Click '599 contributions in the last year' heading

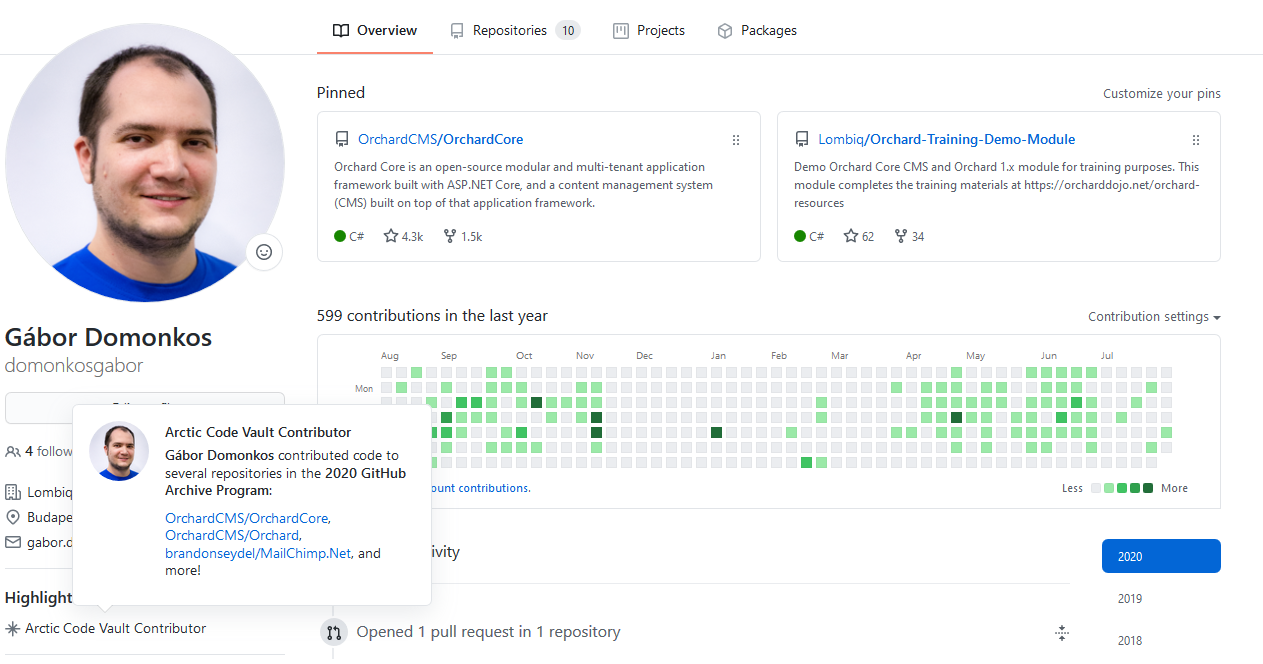[x=432, y=316]
